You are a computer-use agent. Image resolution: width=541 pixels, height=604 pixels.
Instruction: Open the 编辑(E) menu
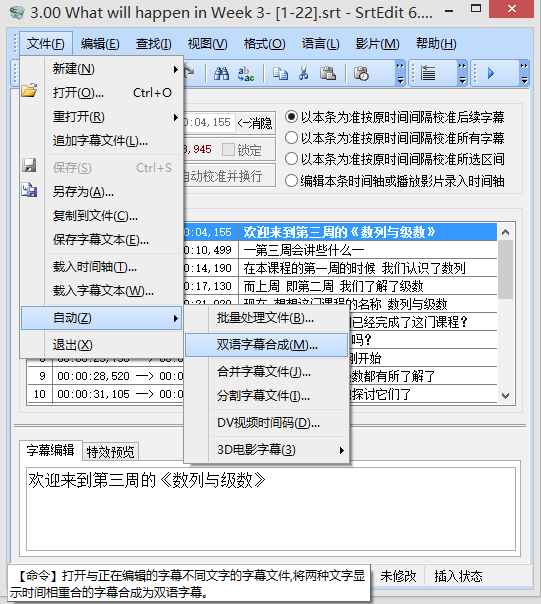pyautogui.click(x=100, y=44)
